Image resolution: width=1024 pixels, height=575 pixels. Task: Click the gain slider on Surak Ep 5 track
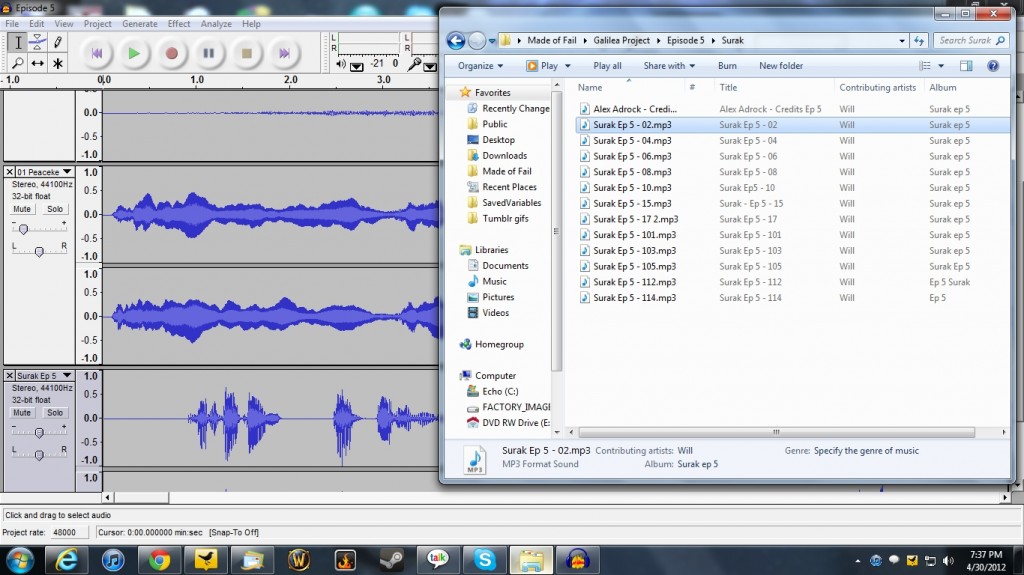39,433
